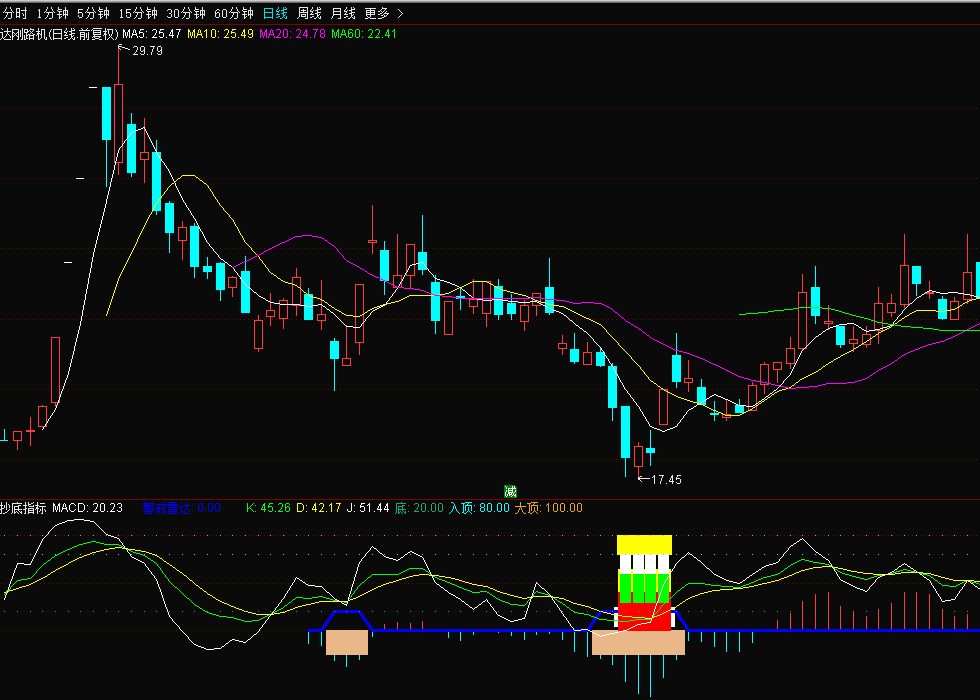Click the stock title 达刚路机(日线.前复权)
Screen dimensions: 980x700
click(x=59, y=34)
